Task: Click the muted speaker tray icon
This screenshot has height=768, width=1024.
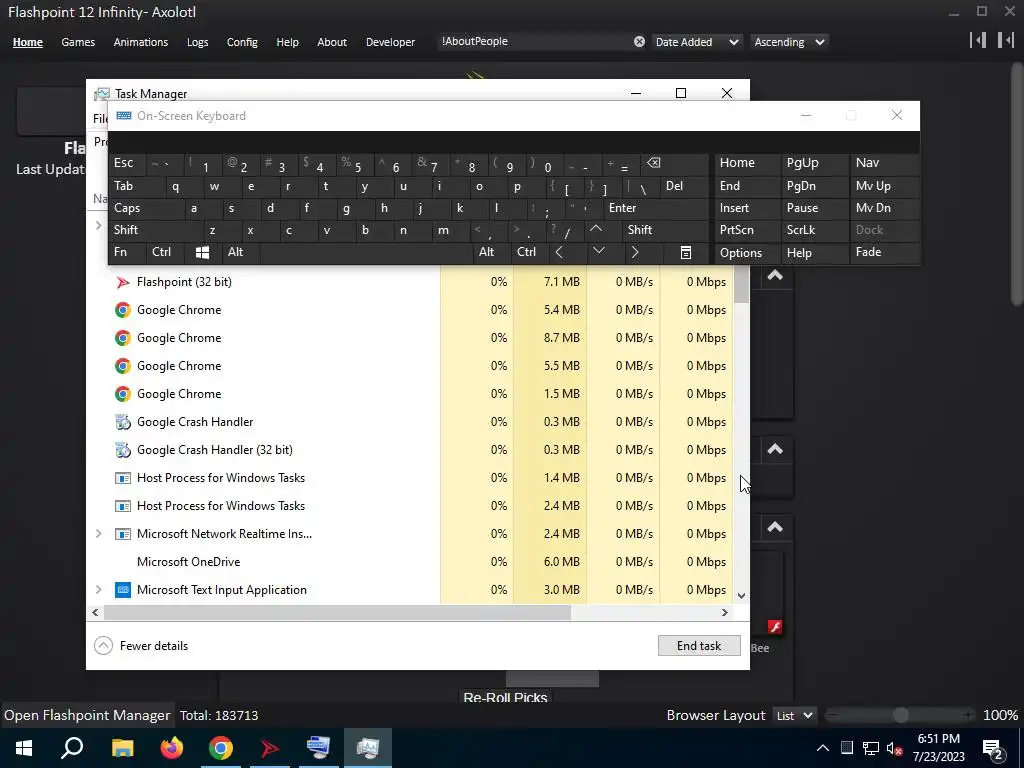Action: coord(894,748)
